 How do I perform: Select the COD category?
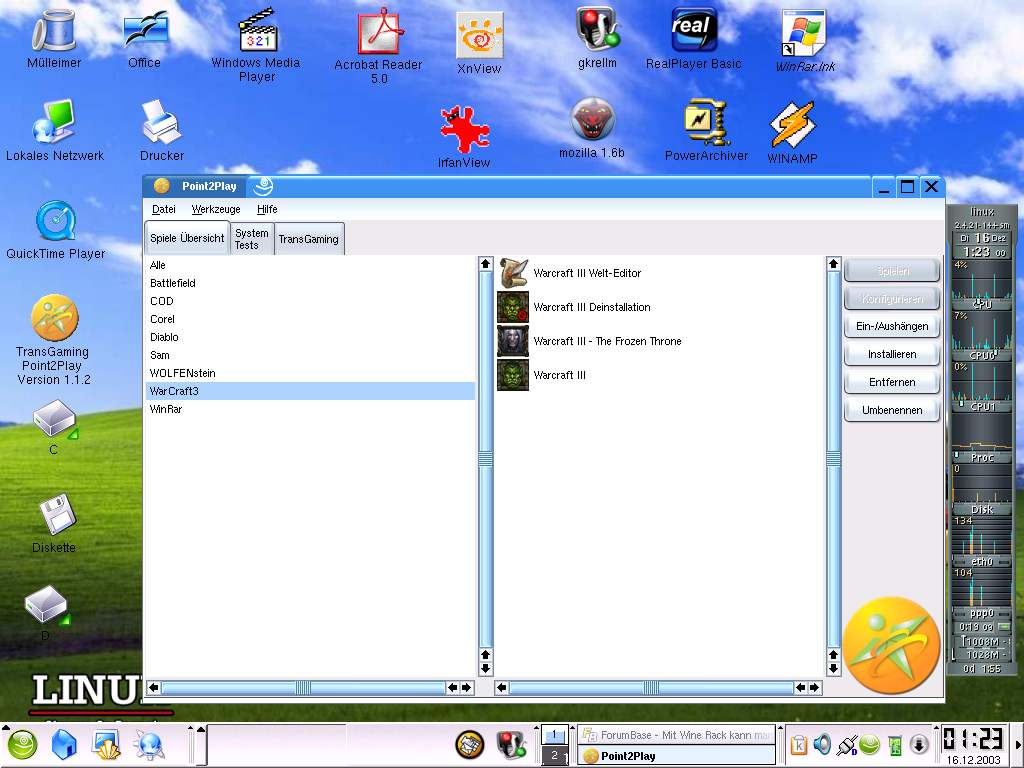(x=311, y=301)
